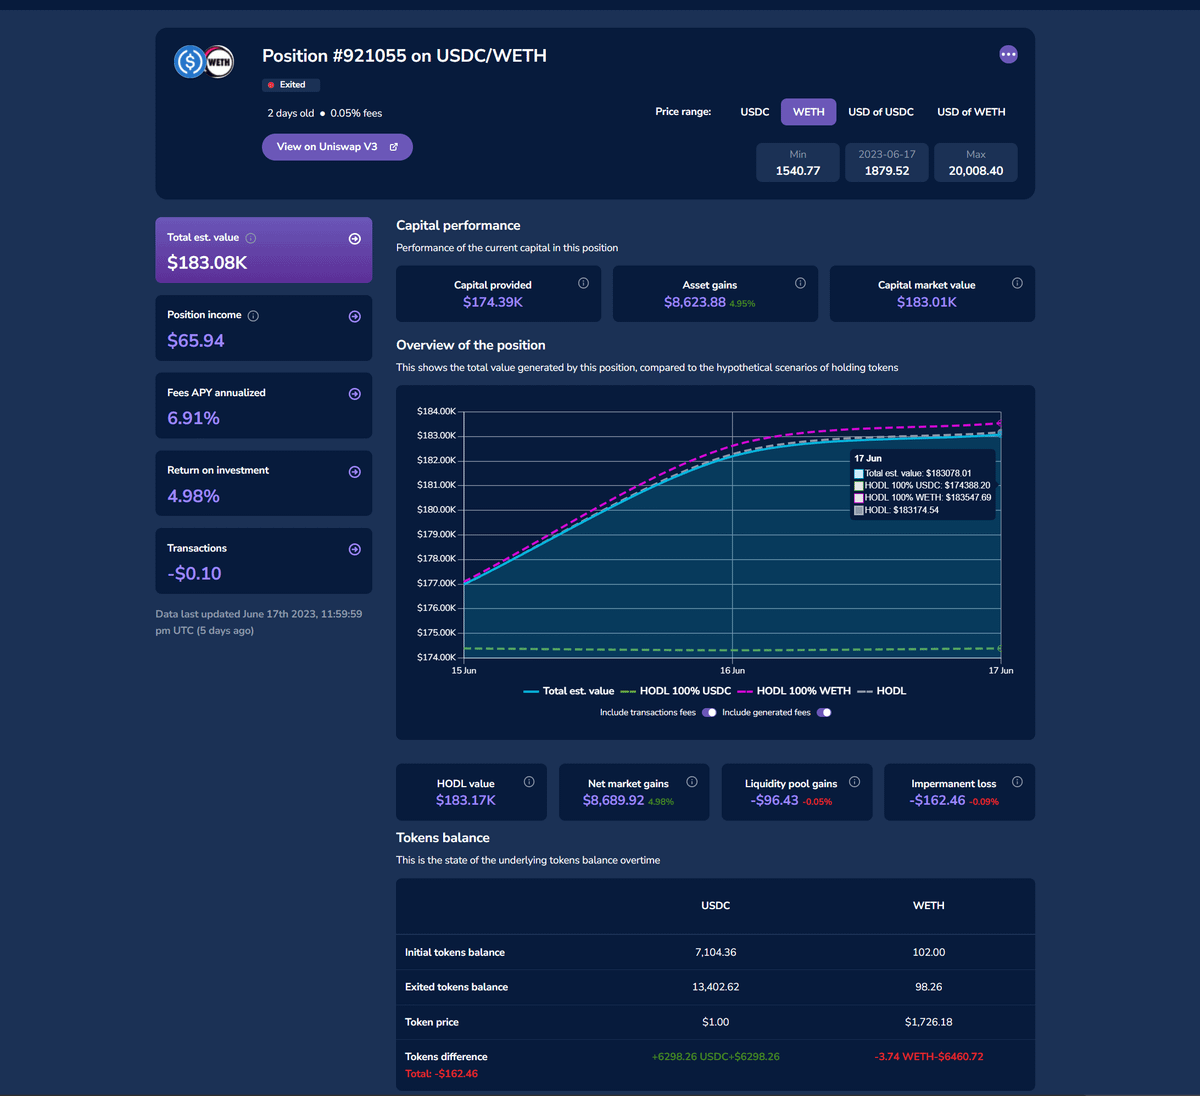
Task: Click the info icon beside Position income
Action: click(x=253, y=316)
